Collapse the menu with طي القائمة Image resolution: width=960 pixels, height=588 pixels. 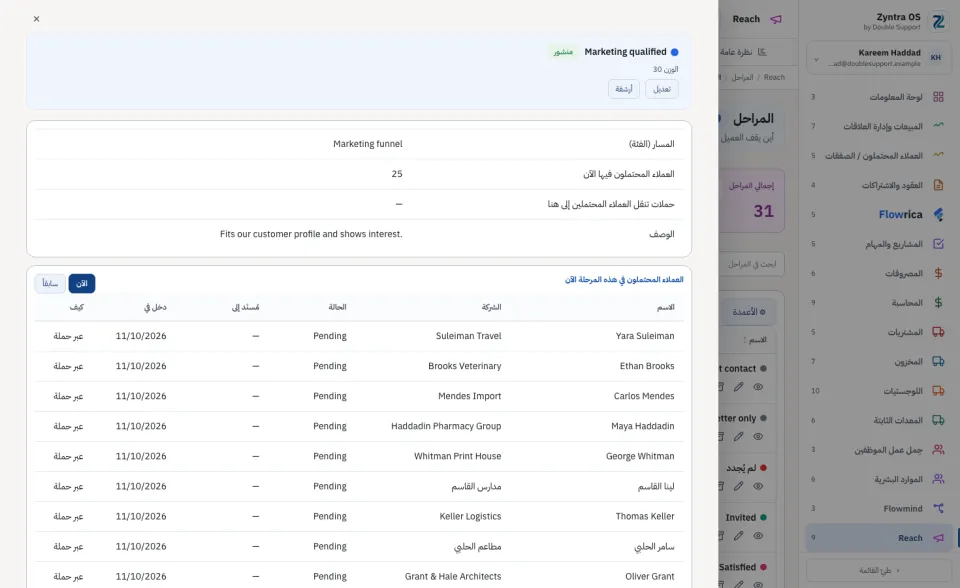tap(879, 570)
